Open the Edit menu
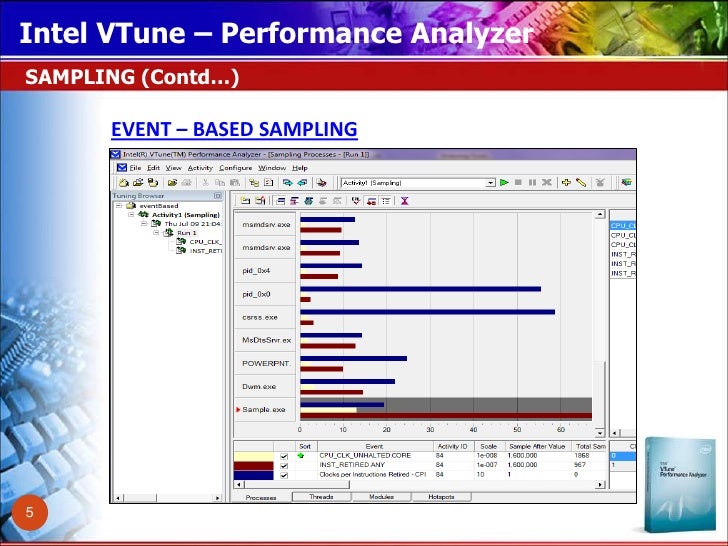The width and height of the screenshot is (728, 546). [153, 168]
